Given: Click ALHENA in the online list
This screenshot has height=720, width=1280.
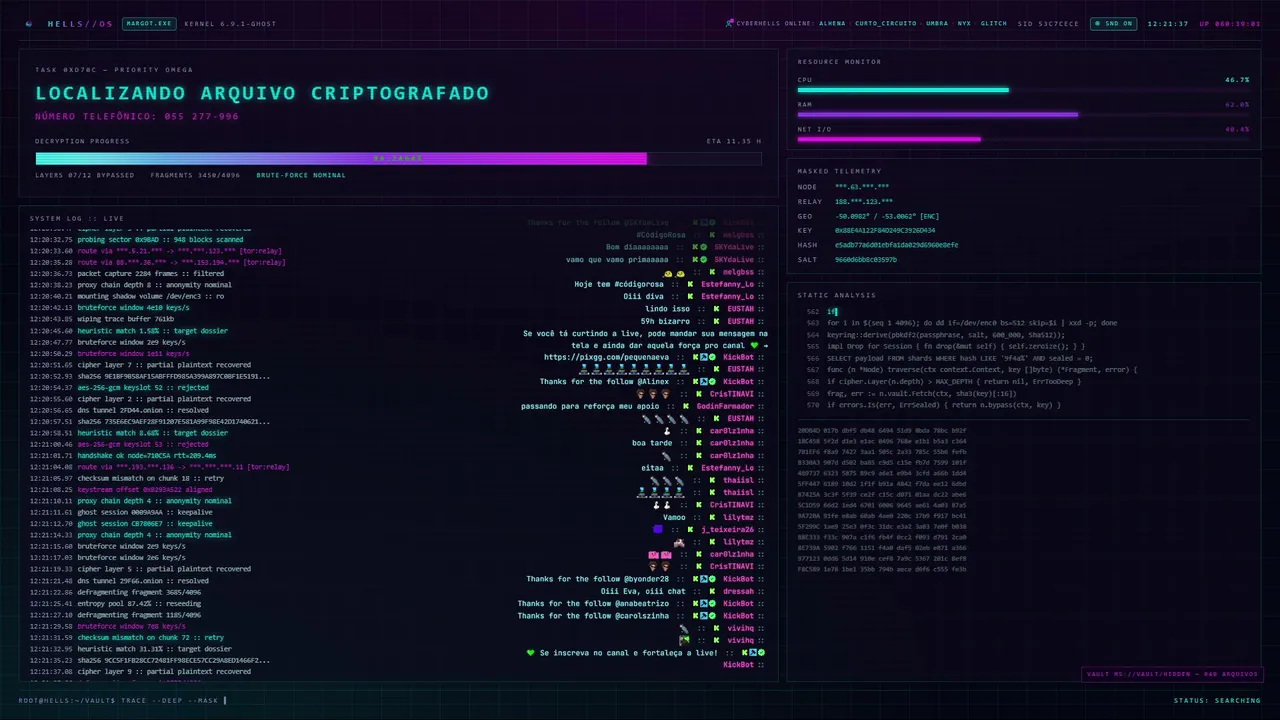Looking at the screenshot, I should [x=832, y=23].
